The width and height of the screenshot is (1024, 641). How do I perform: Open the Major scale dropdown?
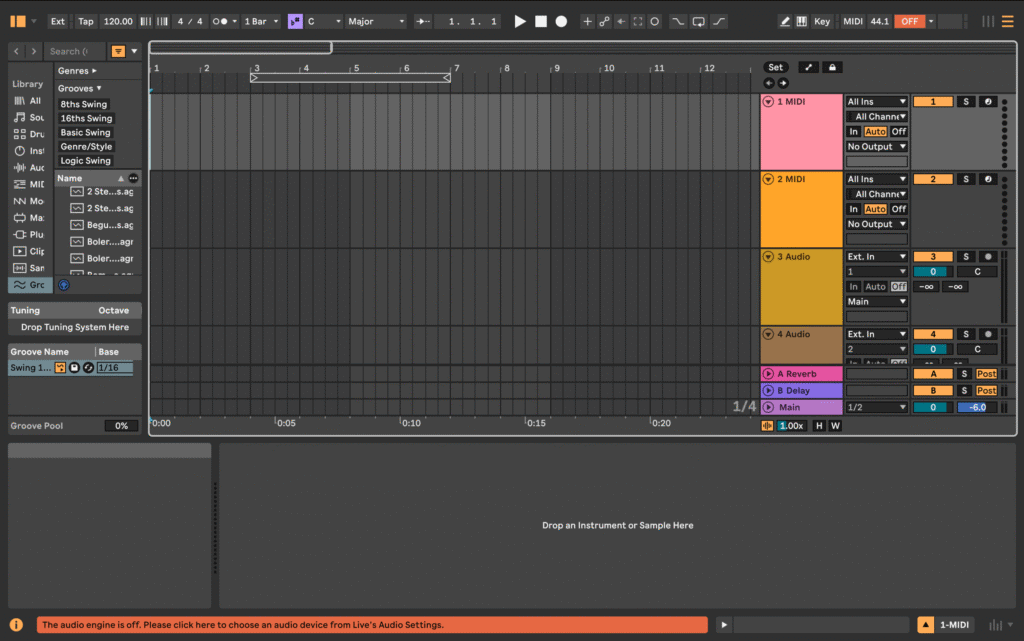(376, 22)
